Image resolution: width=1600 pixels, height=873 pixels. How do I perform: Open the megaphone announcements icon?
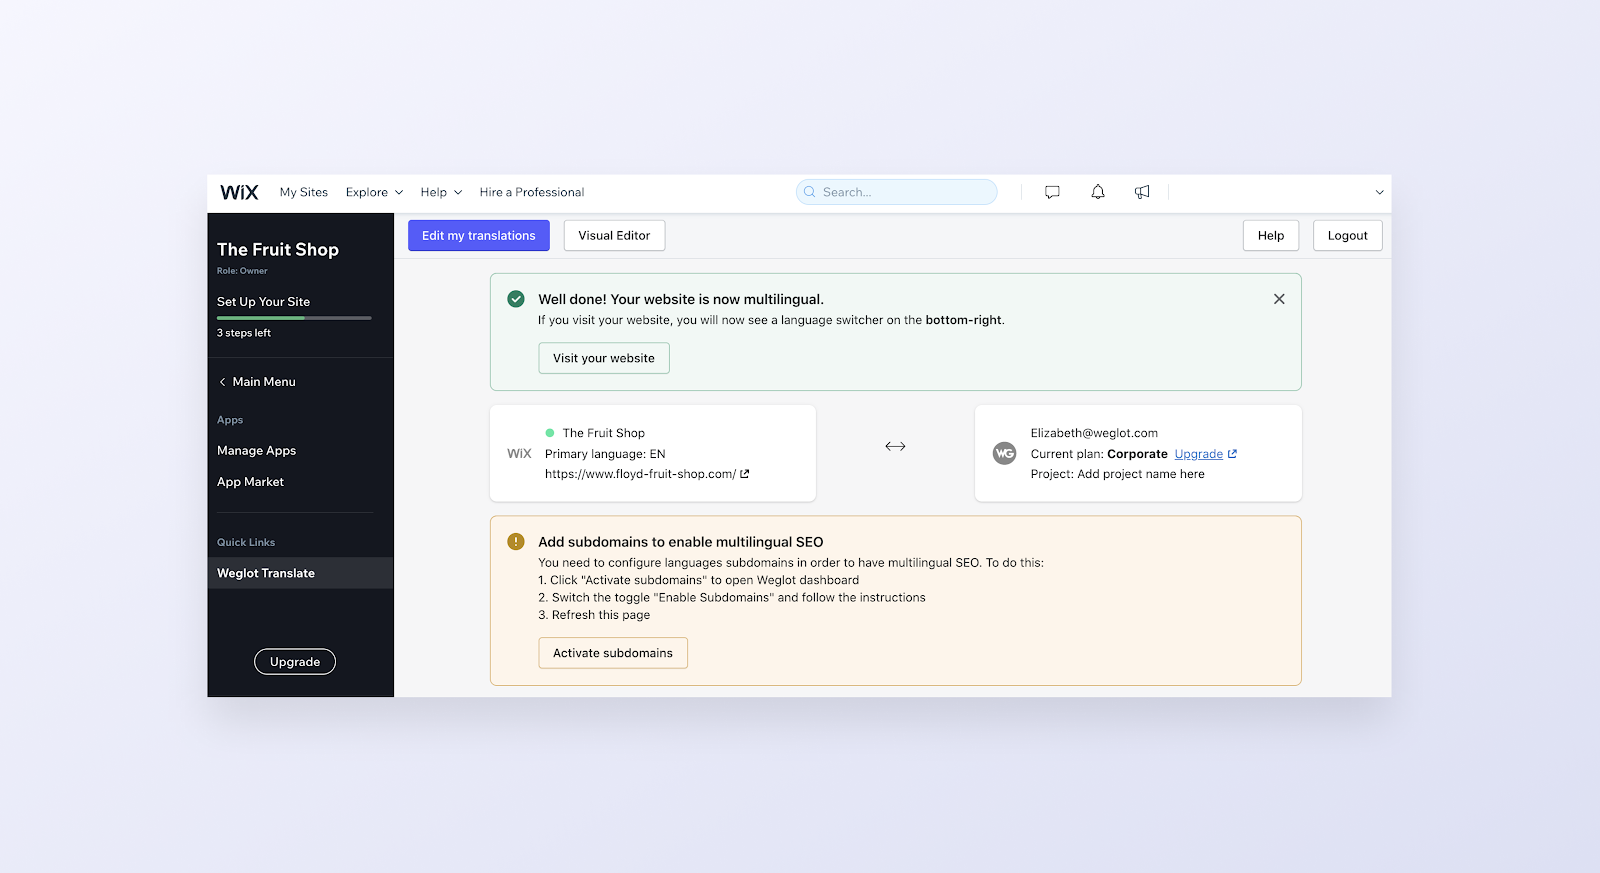(1142, 192)
